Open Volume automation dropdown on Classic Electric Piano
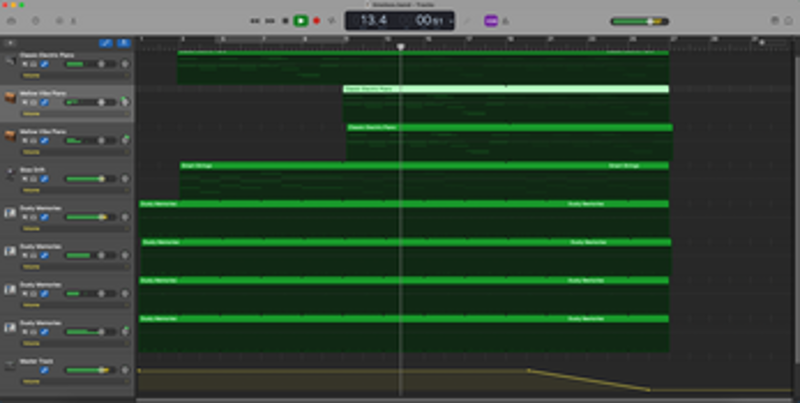800x403 pixels. (x=75, y=75)
